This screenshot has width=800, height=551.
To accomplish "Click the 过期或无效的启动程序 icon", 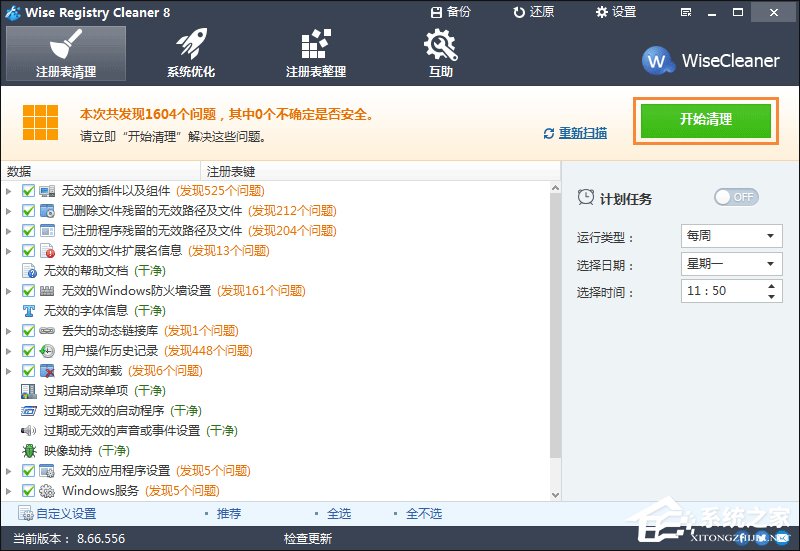I will point(29,411).
